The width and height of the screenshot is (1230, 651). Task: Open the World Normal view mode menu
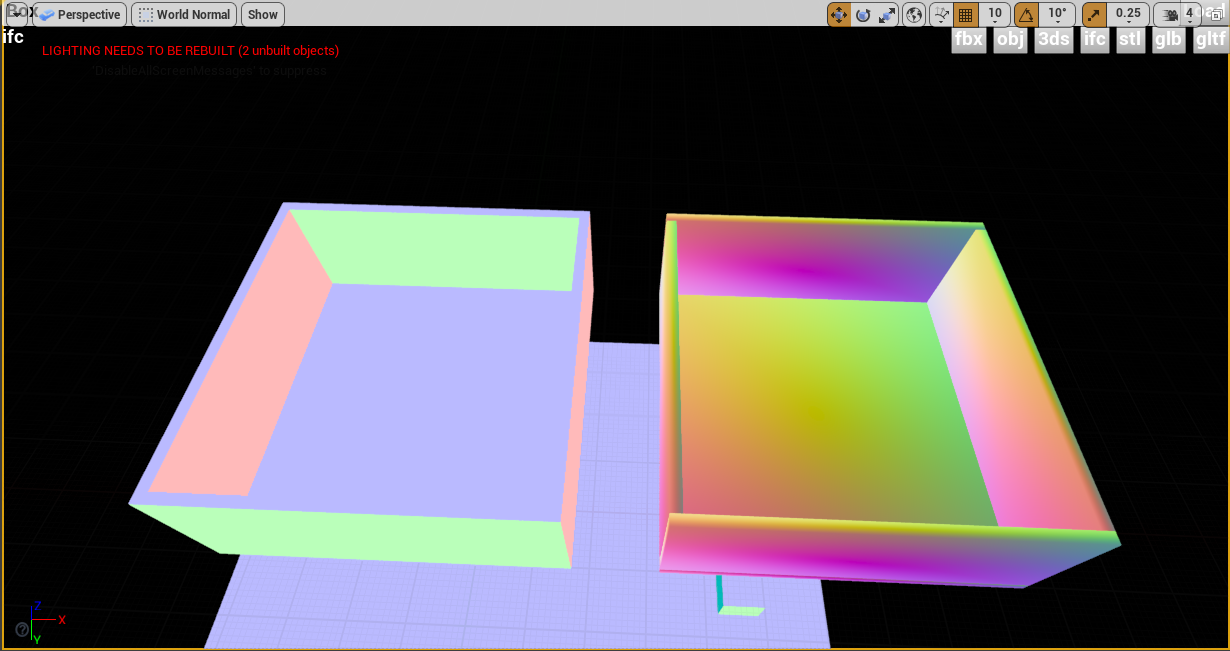click(x=193, y=15)
